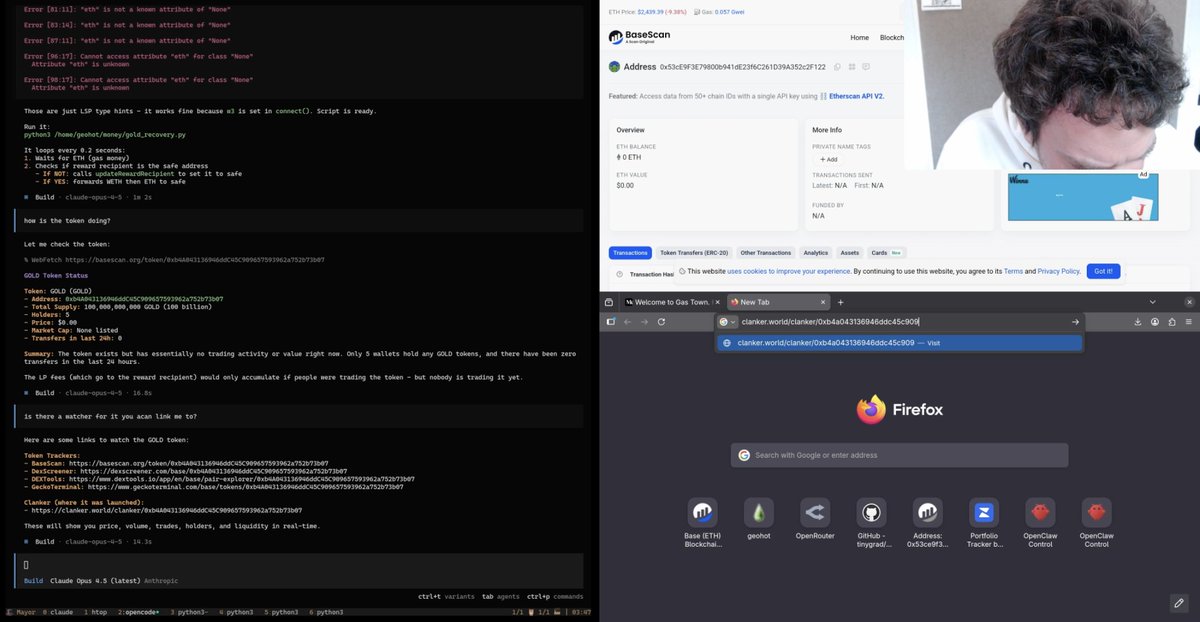Add a private name tag

829,159
